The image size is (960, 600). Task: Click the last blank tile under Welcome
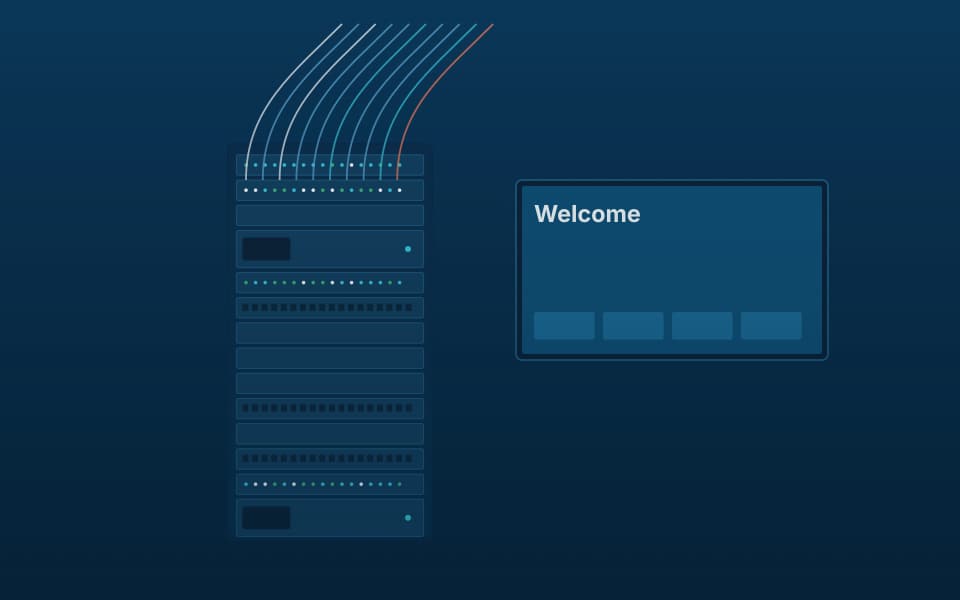(771, 326)
